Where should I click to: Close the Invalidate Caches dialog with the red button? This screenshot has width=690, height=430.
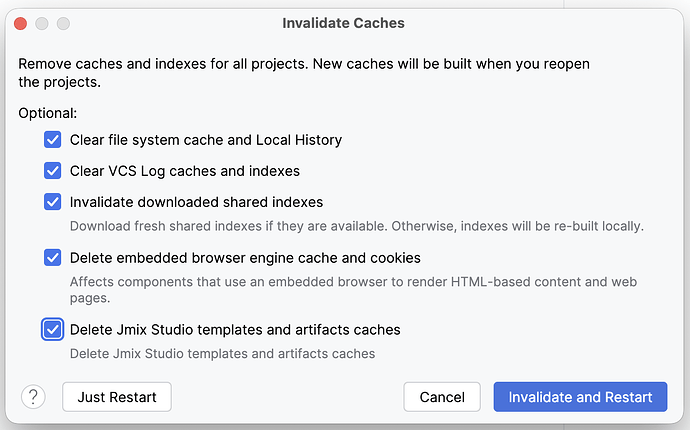click(21, 23)
